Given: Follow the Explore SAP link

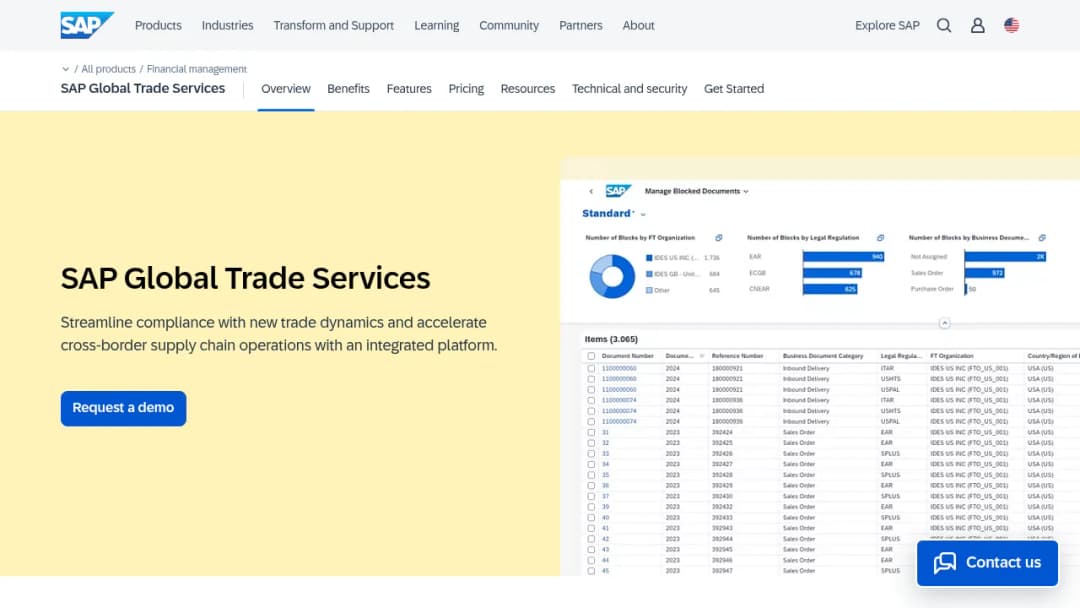Looking at the screenshot, I should tap(887, 25).
